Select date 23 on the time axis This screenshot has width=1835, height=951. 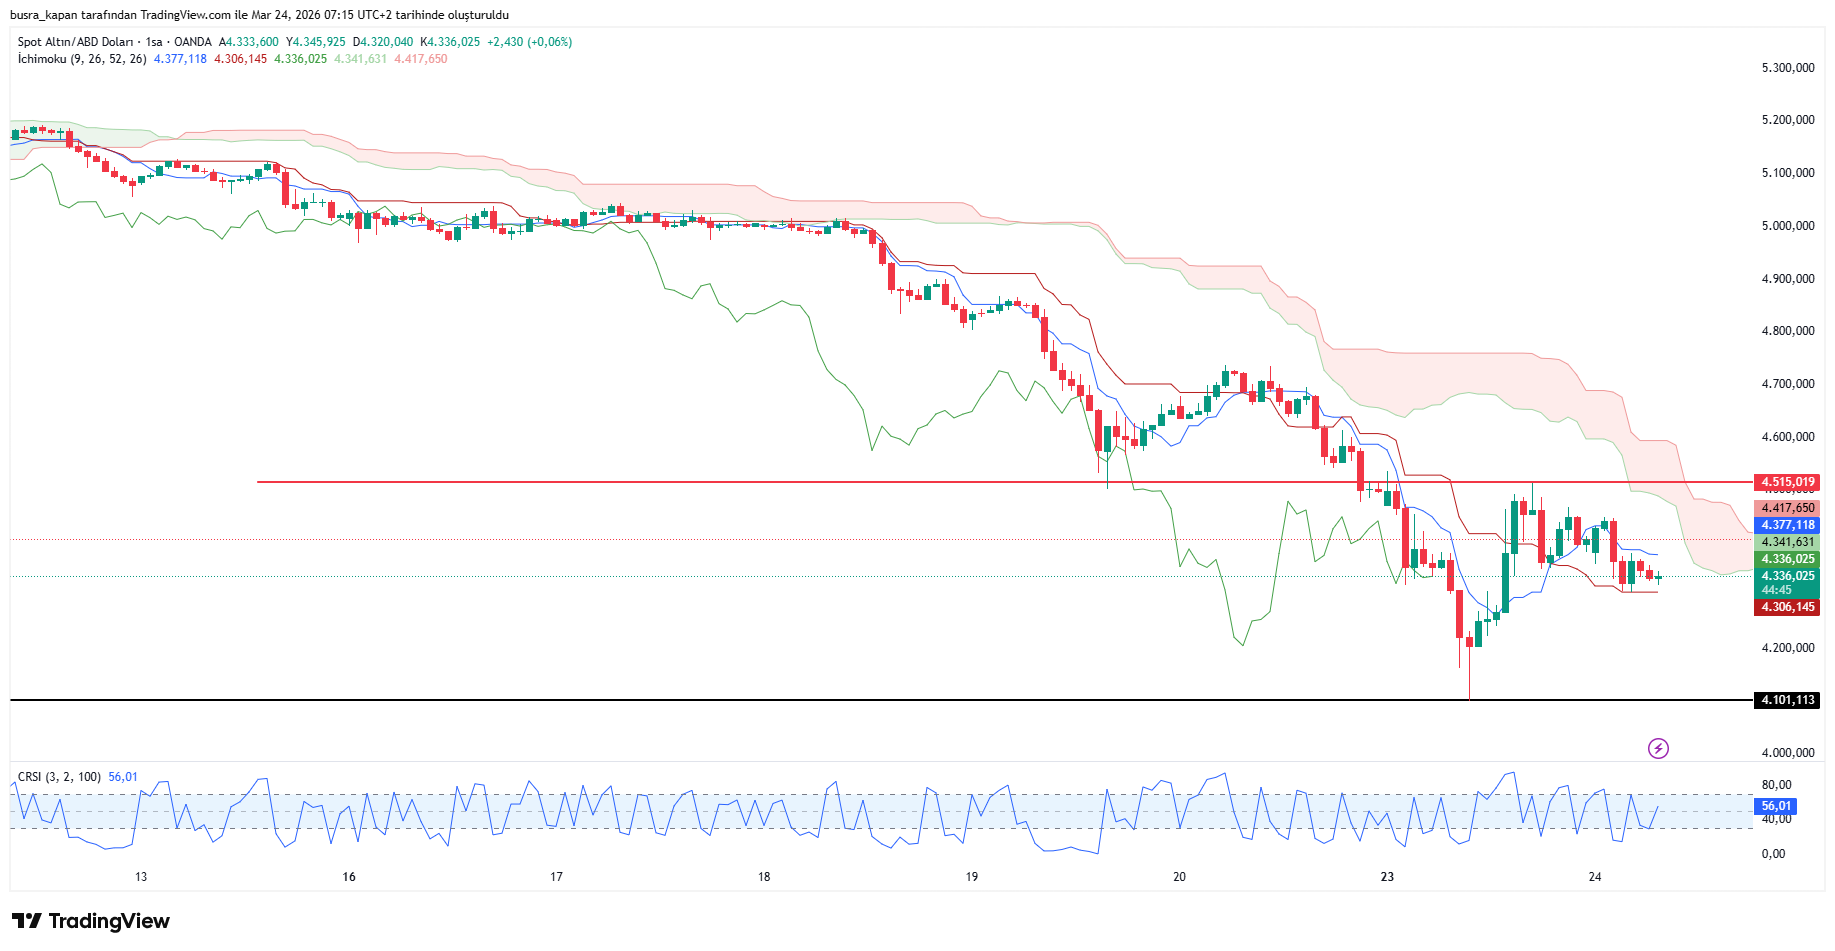point(1387,877)
